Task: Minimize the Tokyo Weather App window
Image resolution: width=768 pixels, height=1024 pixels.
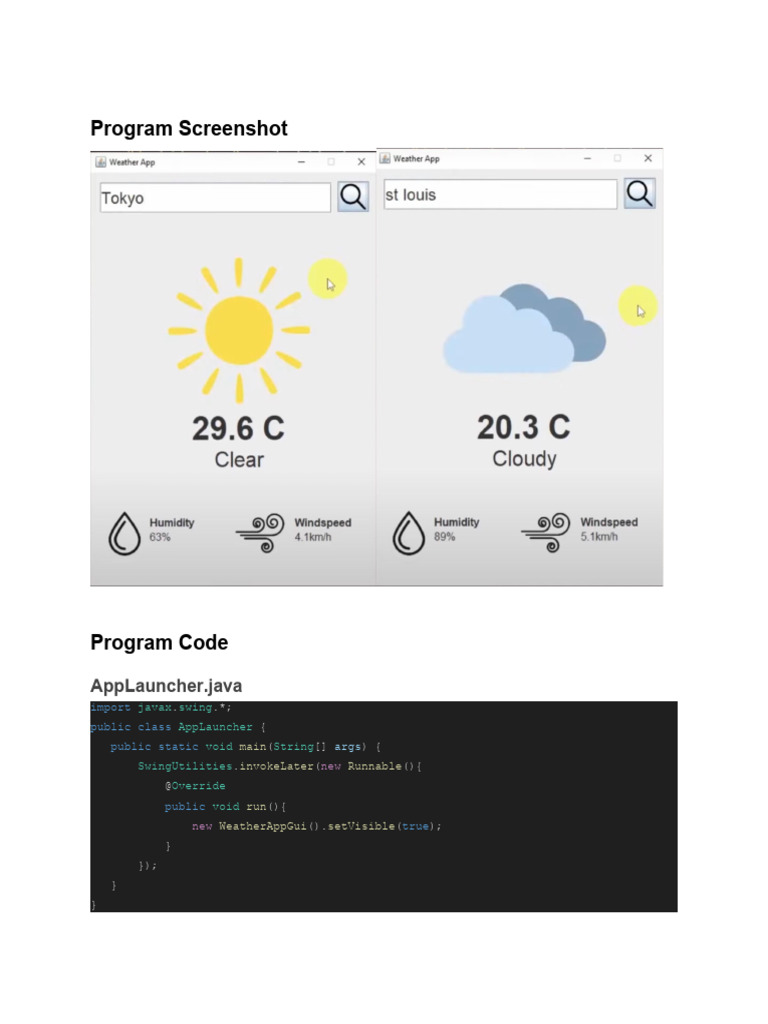Action: click(301, 162)
